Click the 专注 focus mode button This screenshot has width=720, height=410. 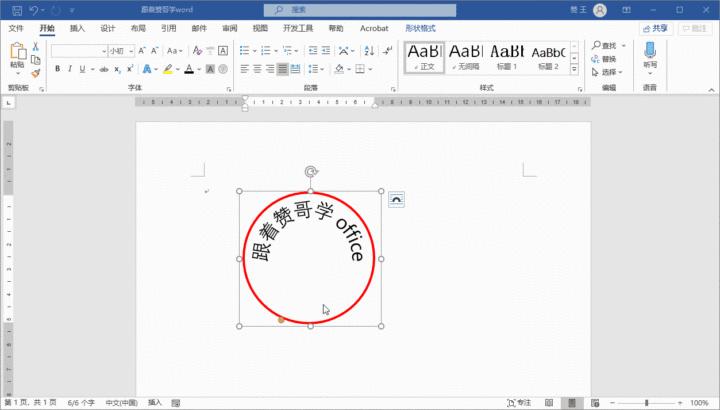click(x=519, y=403)
